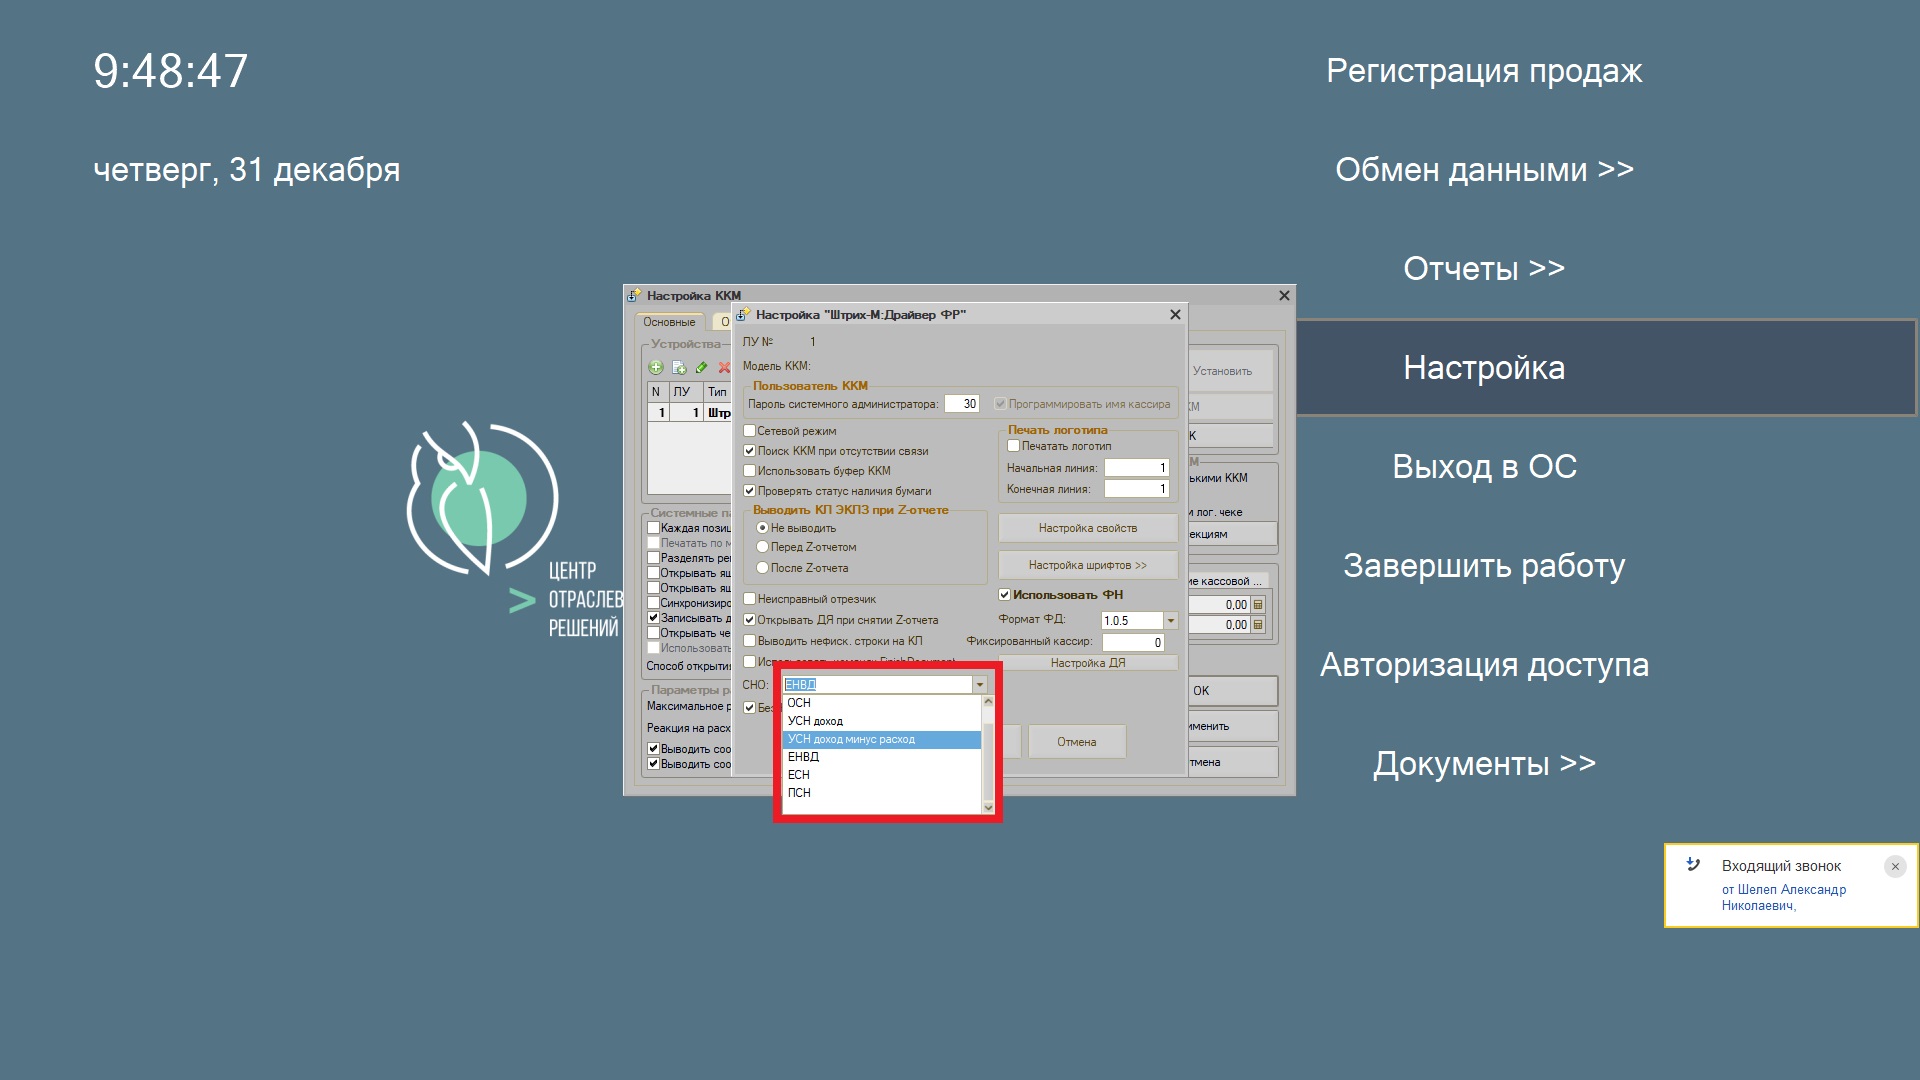Uncheck the Использовать ФН checkbox
This screenshot has height=1080, width=1920.
(1004, 595)
